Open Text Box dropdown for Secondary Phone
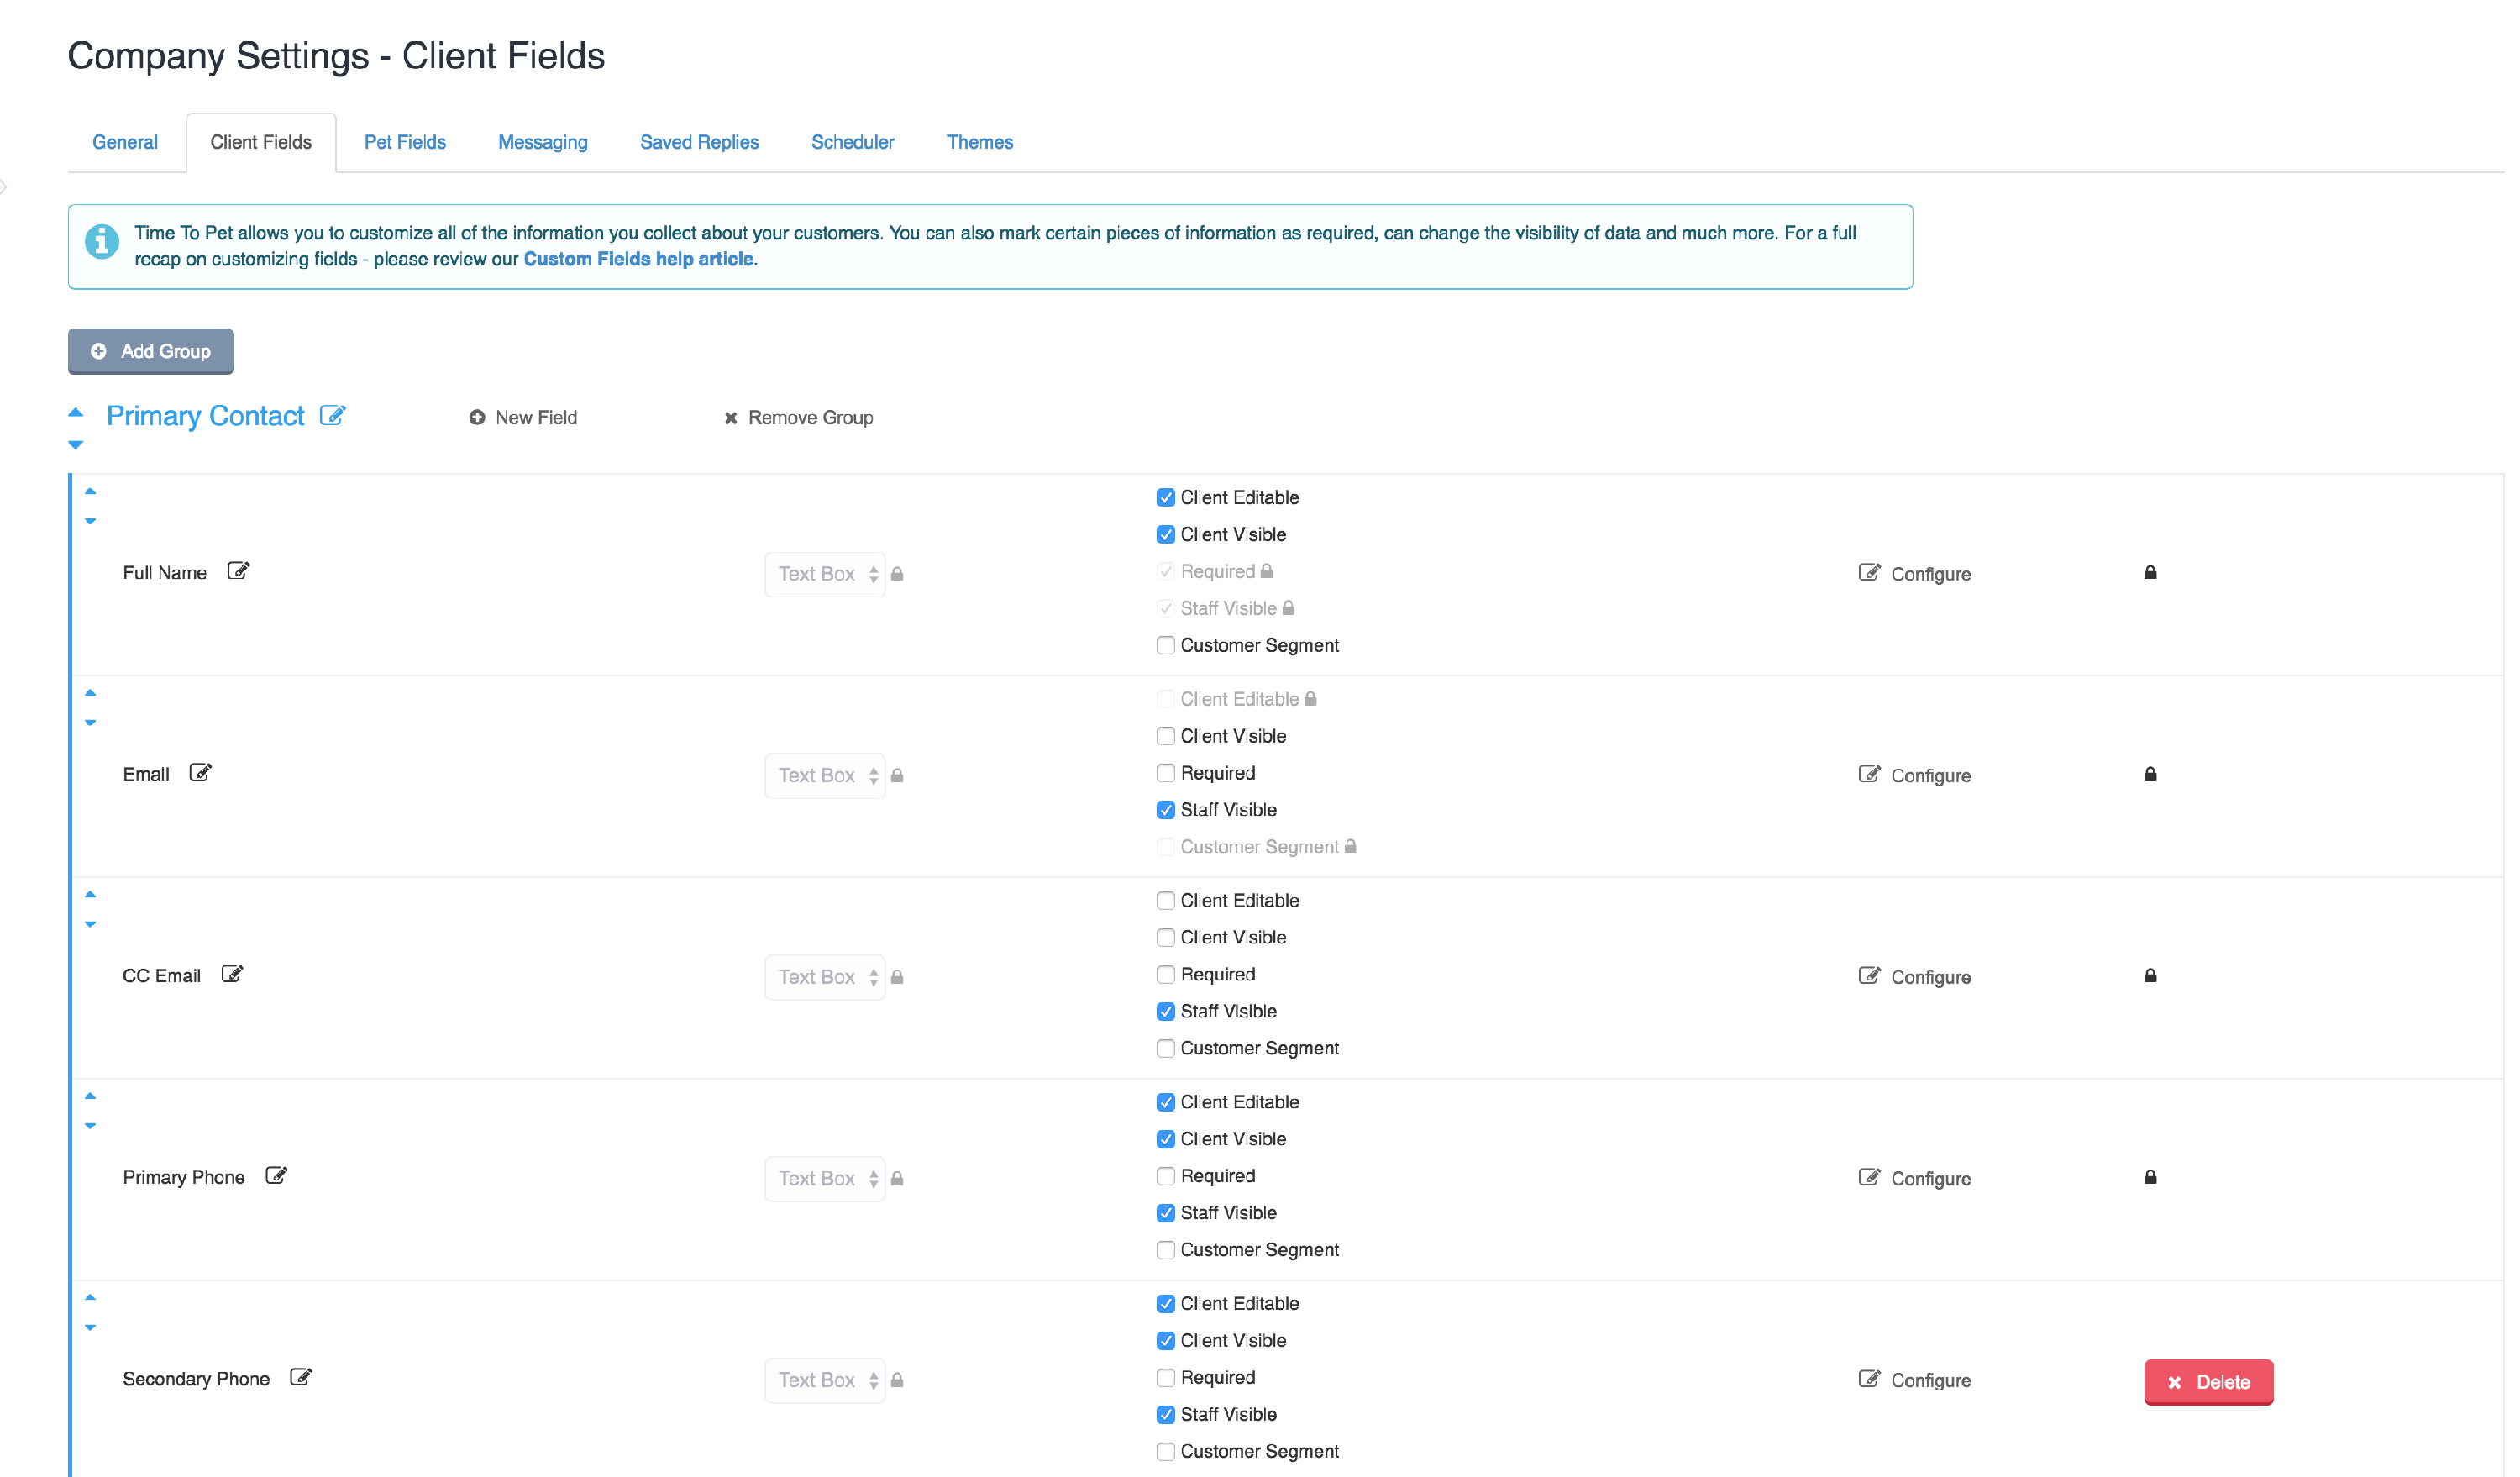Viewport: 2520px width, 1477px height. (825, 1381)
